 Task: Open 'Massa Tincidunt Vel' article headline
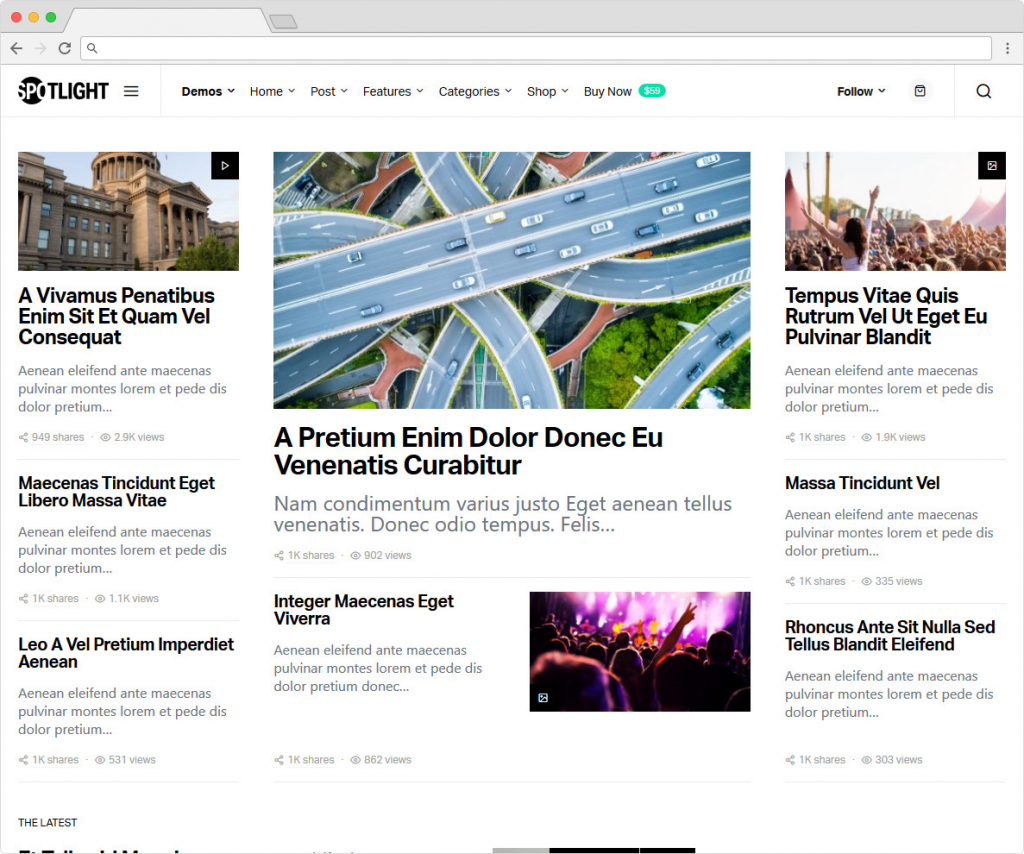(862, 483)
